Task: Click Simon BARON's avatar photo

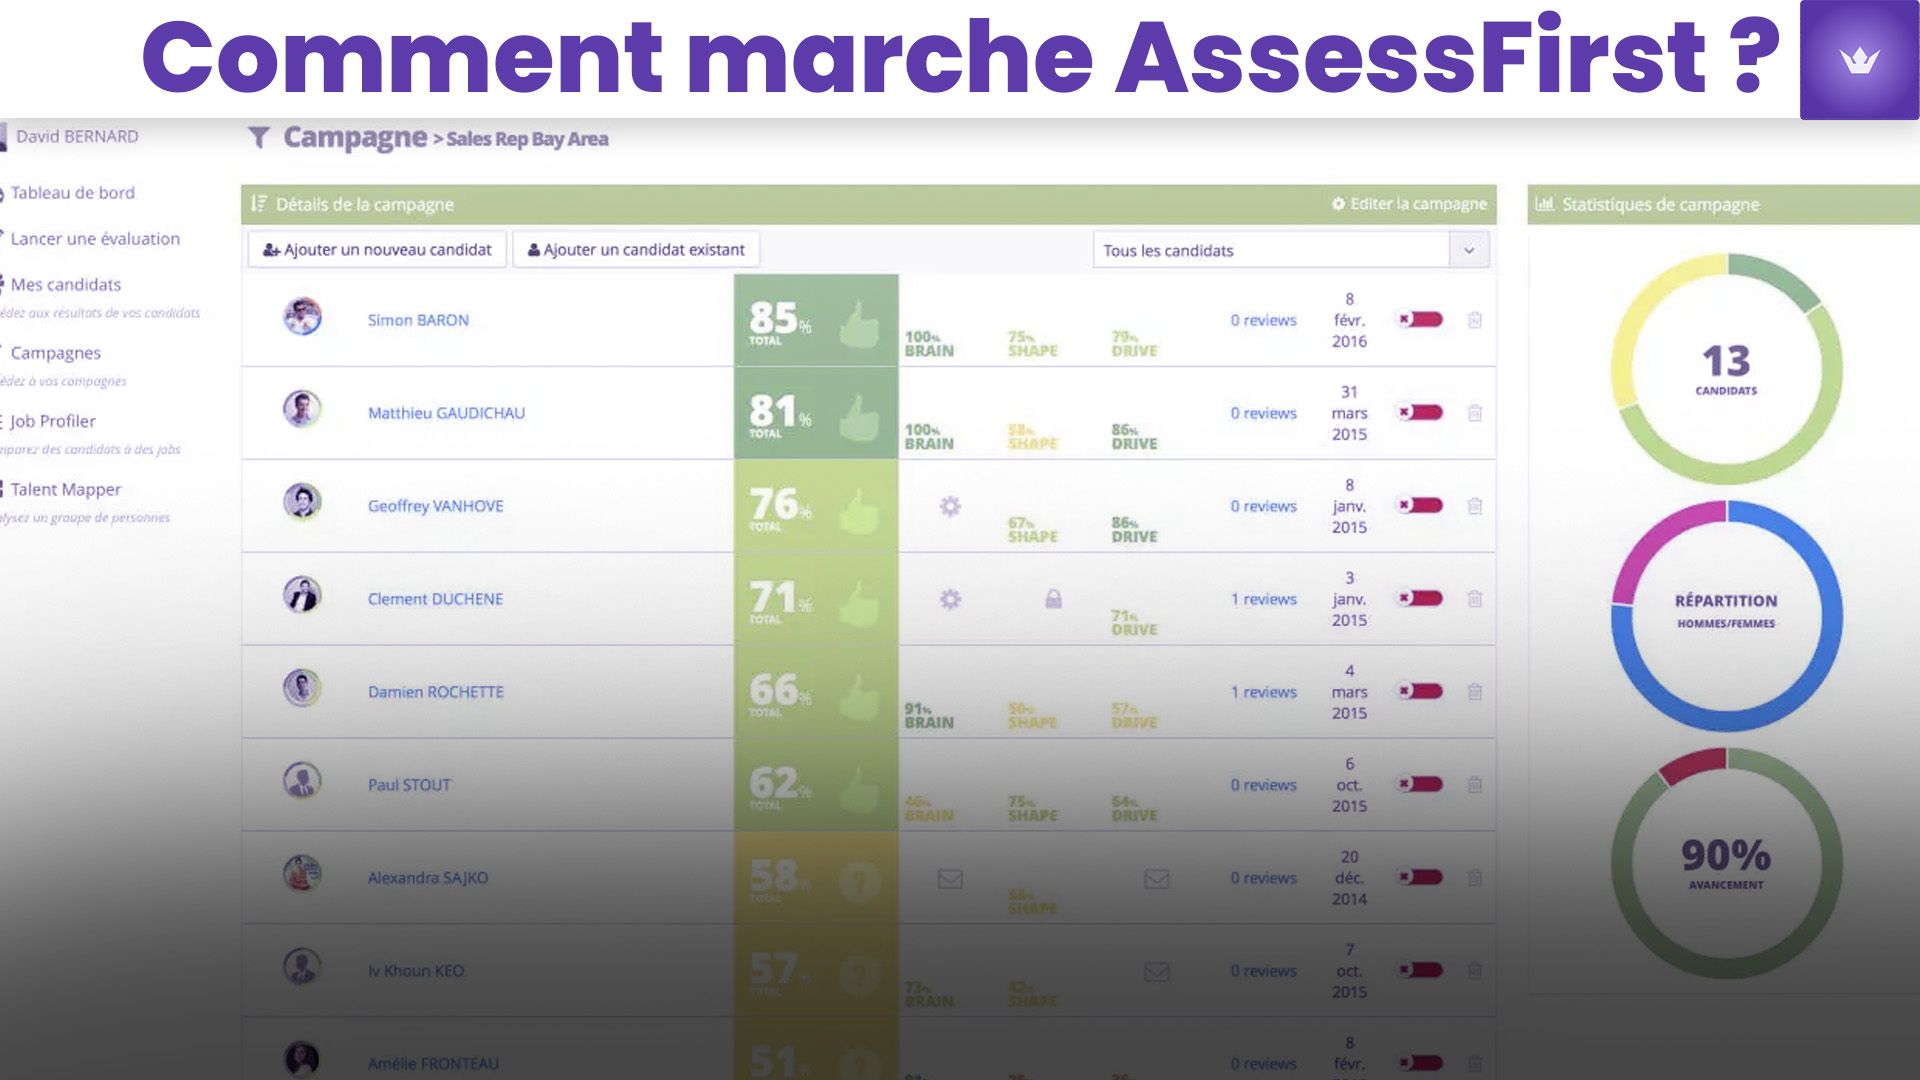Action: [302, 317]
